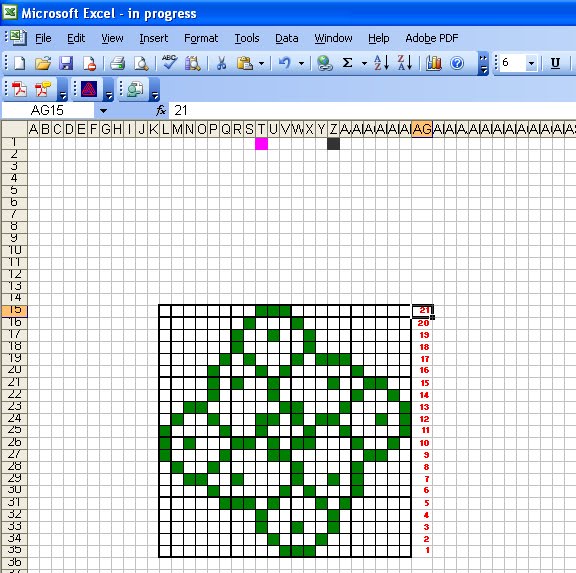
Task: Toggle underline formatting U button
Action: click(555, 63)
